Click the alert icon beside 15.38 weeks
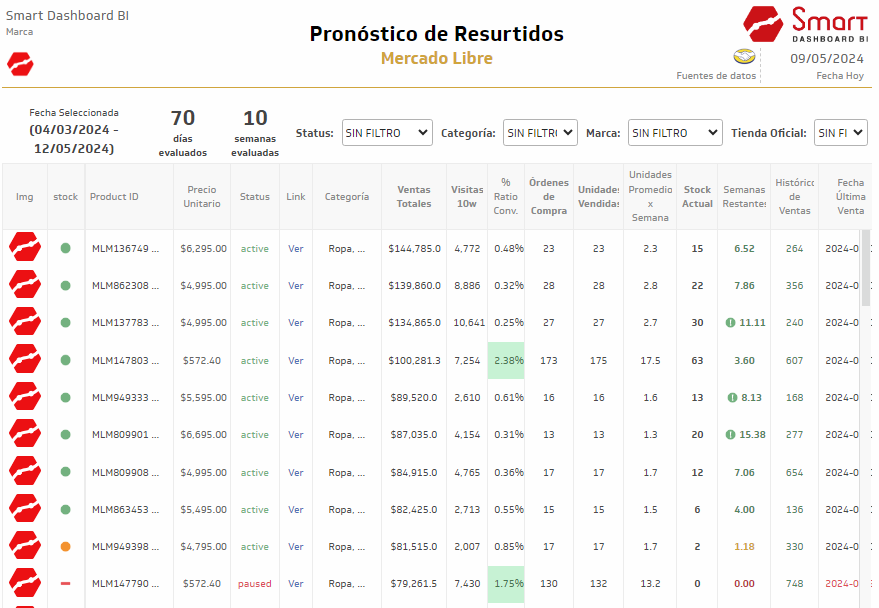This screenshot has width=879, height=608. click(x=730, y=435)
